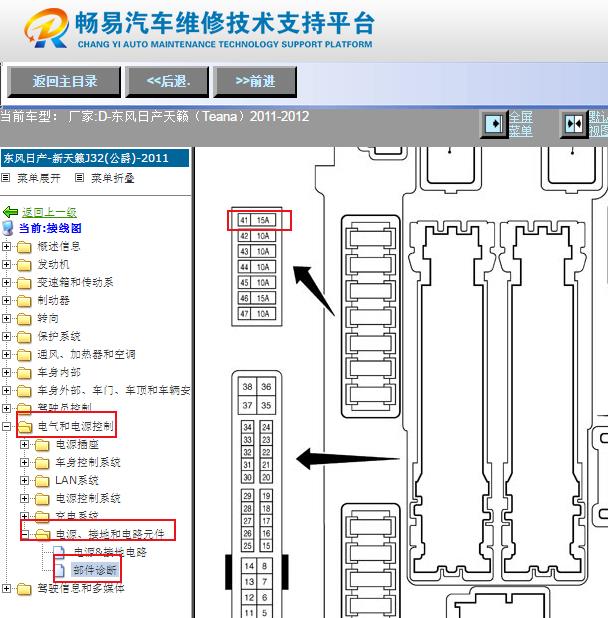
Task: Click the folder icon for 发动机
Action: tap(24, 265)
